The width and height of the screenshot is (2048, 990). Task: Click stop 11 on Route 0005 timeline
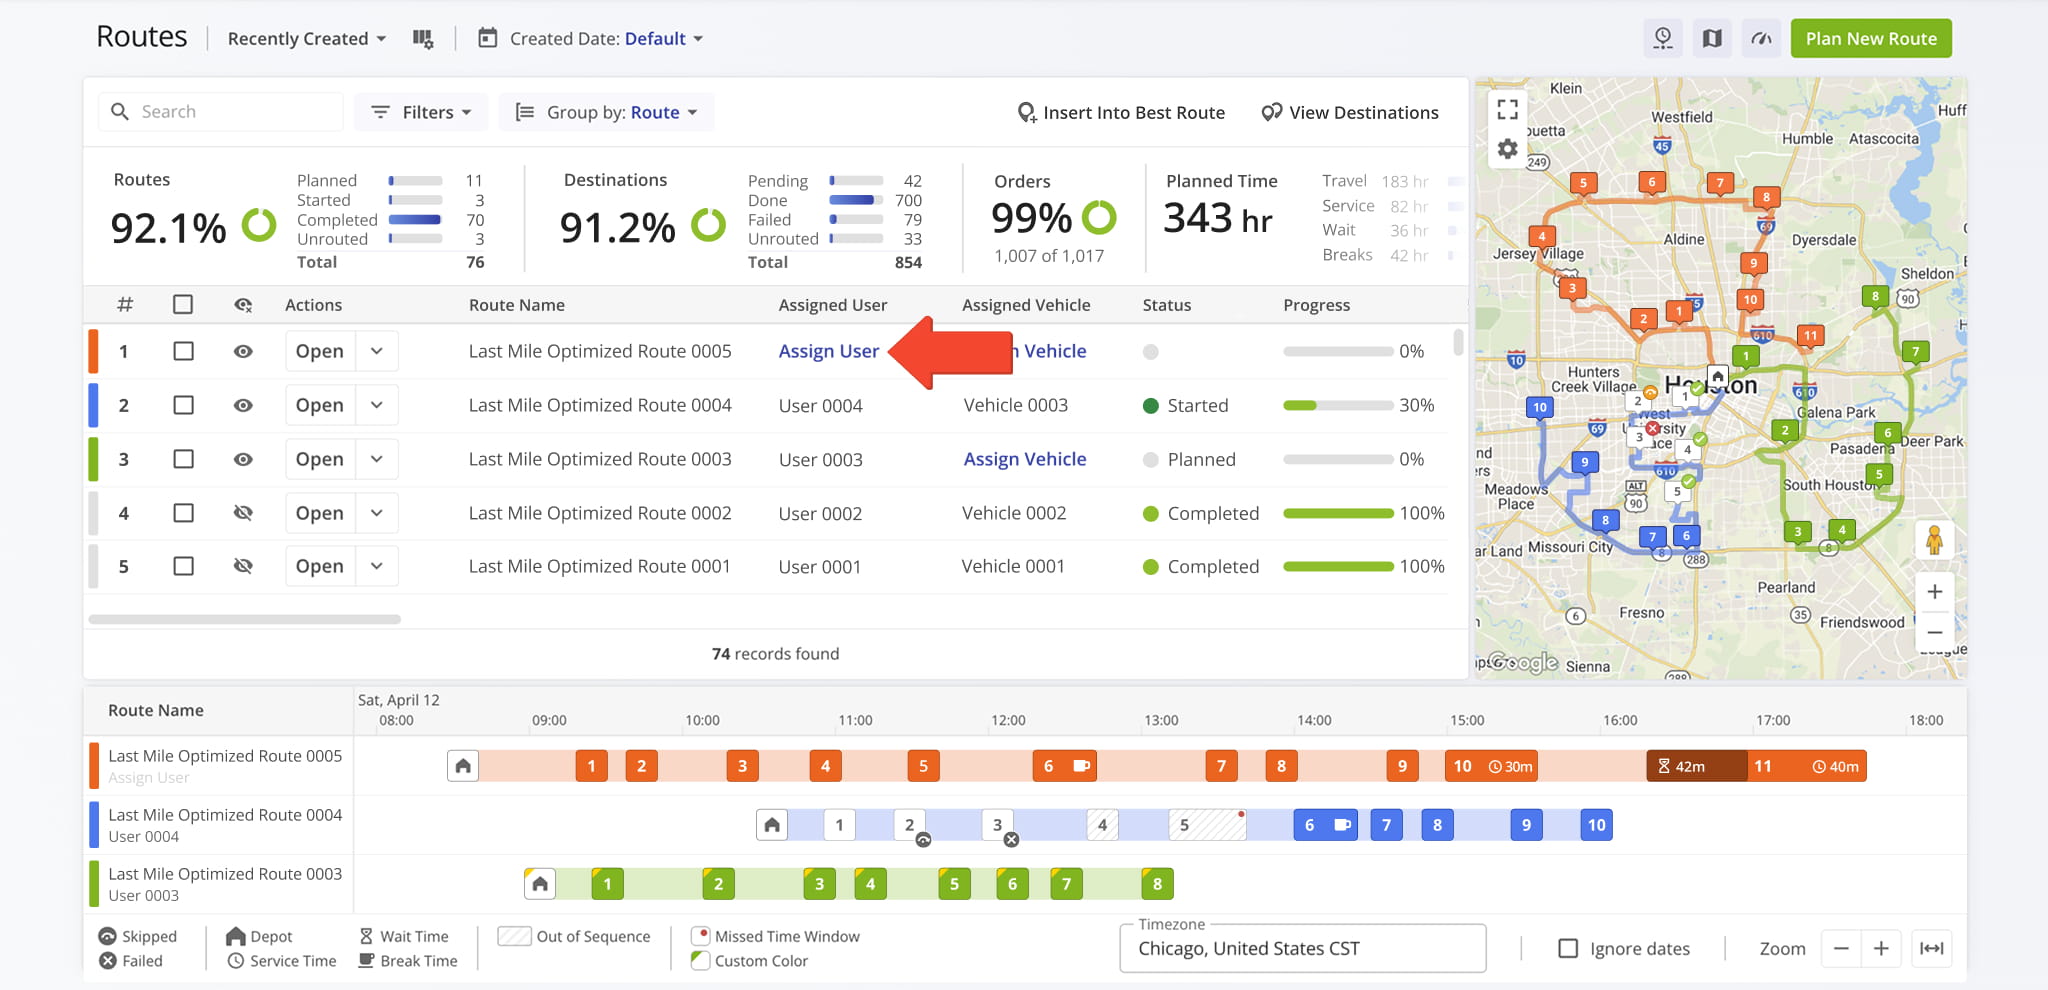[x=1807, y=766]
